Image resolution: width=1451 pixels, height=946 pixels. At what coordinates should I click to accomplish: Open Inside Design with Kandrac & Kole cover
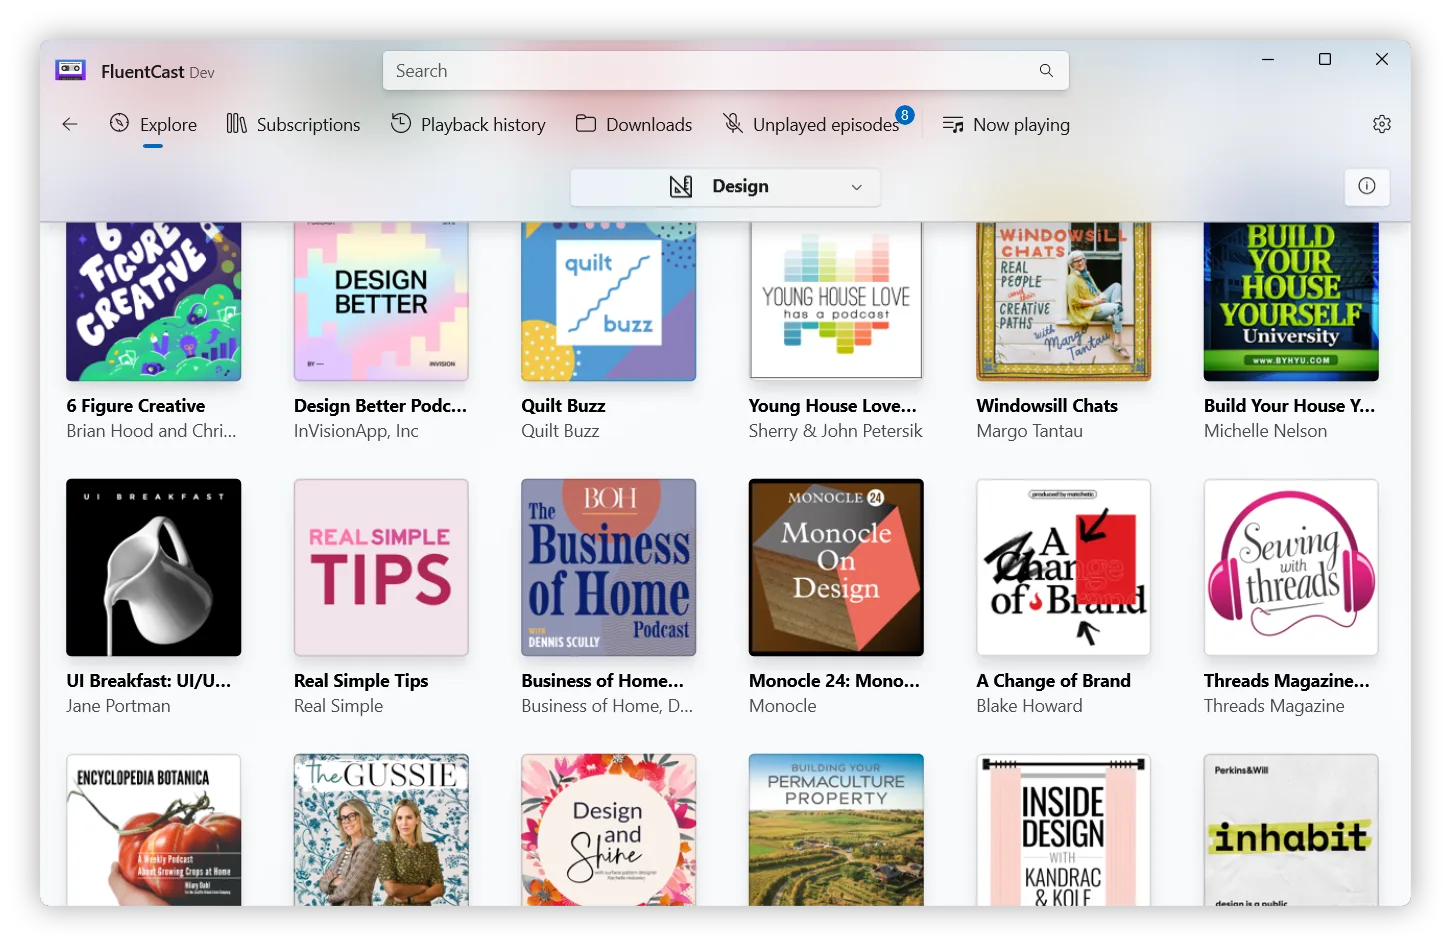[1064, 830]
